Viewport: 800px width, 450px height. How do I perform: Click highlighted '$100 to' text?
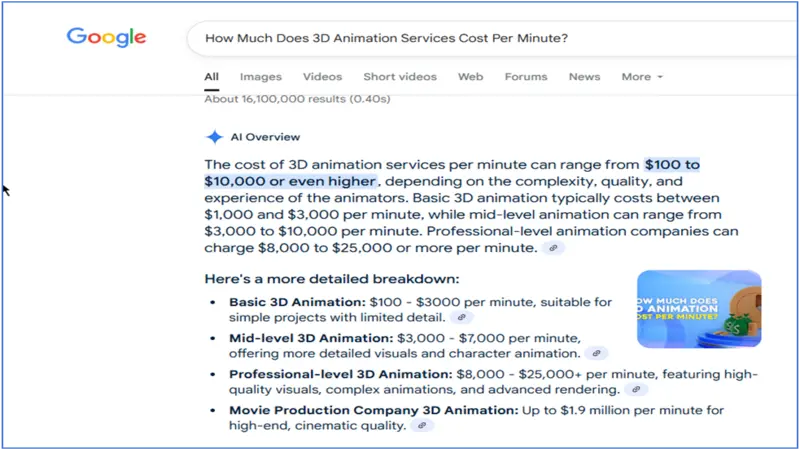click(x=672, y=165)
